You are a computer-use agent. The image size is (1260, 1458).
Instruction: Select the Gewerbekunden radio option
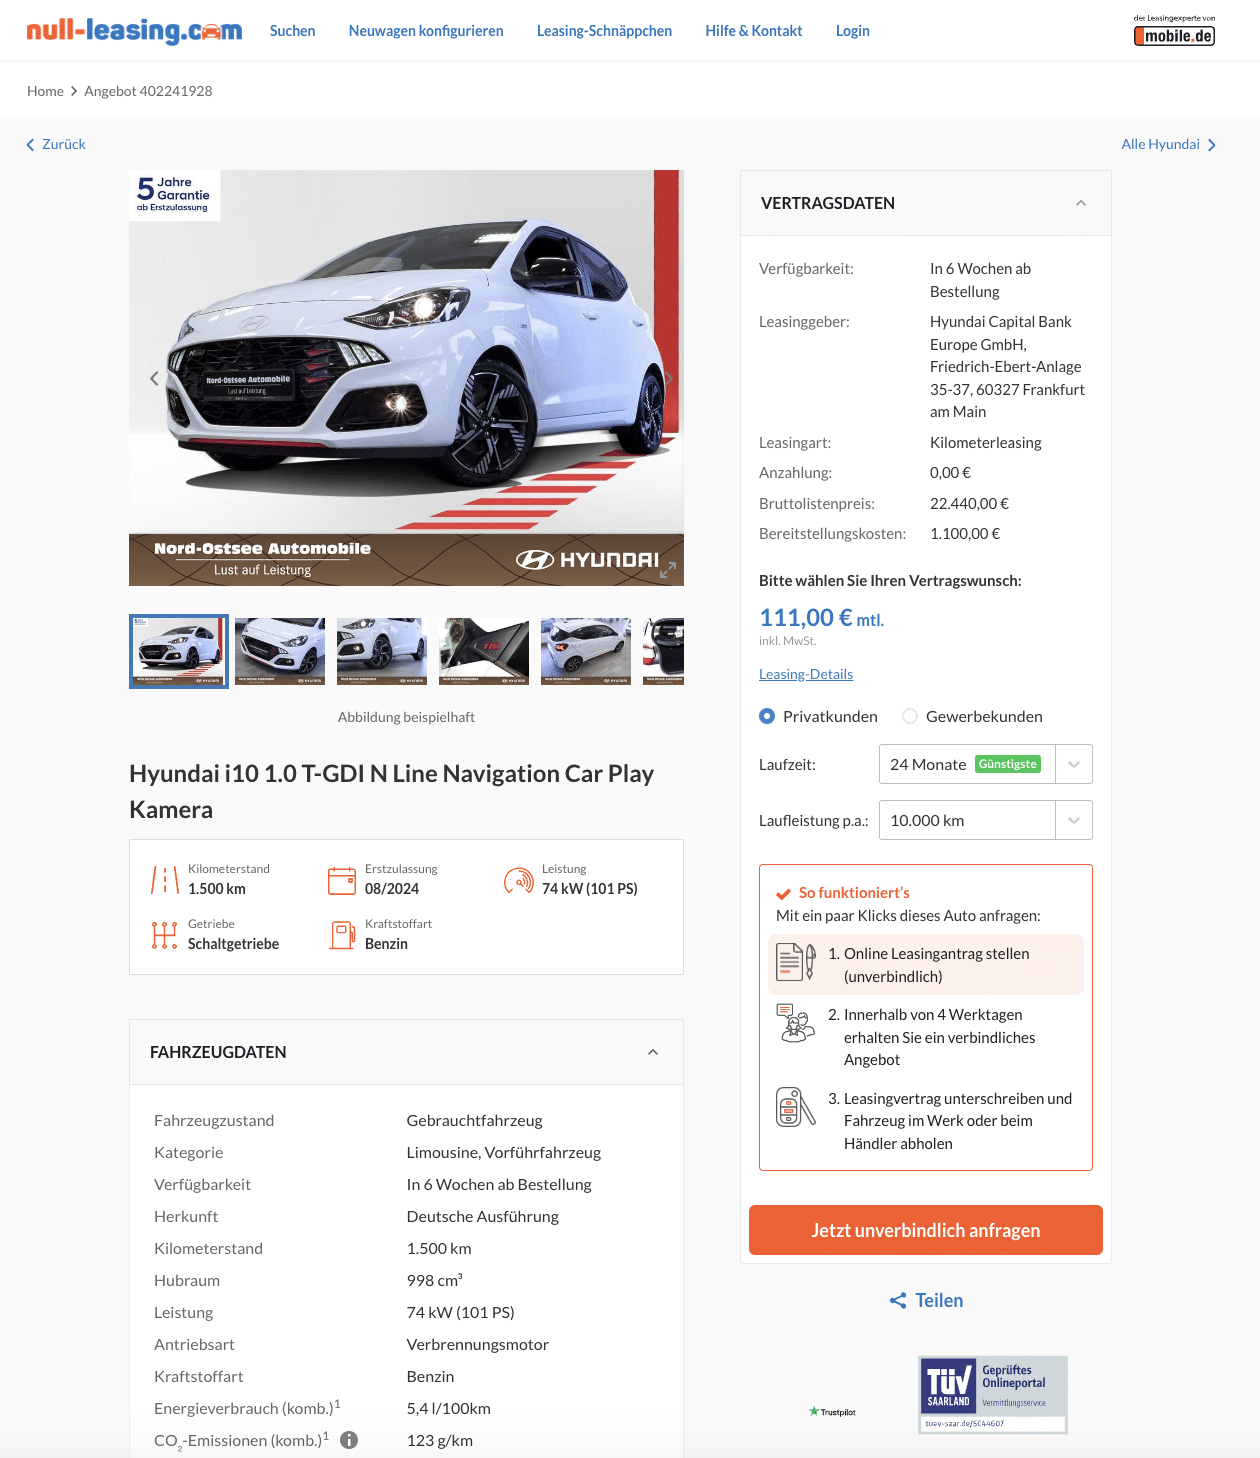[910, 716]
